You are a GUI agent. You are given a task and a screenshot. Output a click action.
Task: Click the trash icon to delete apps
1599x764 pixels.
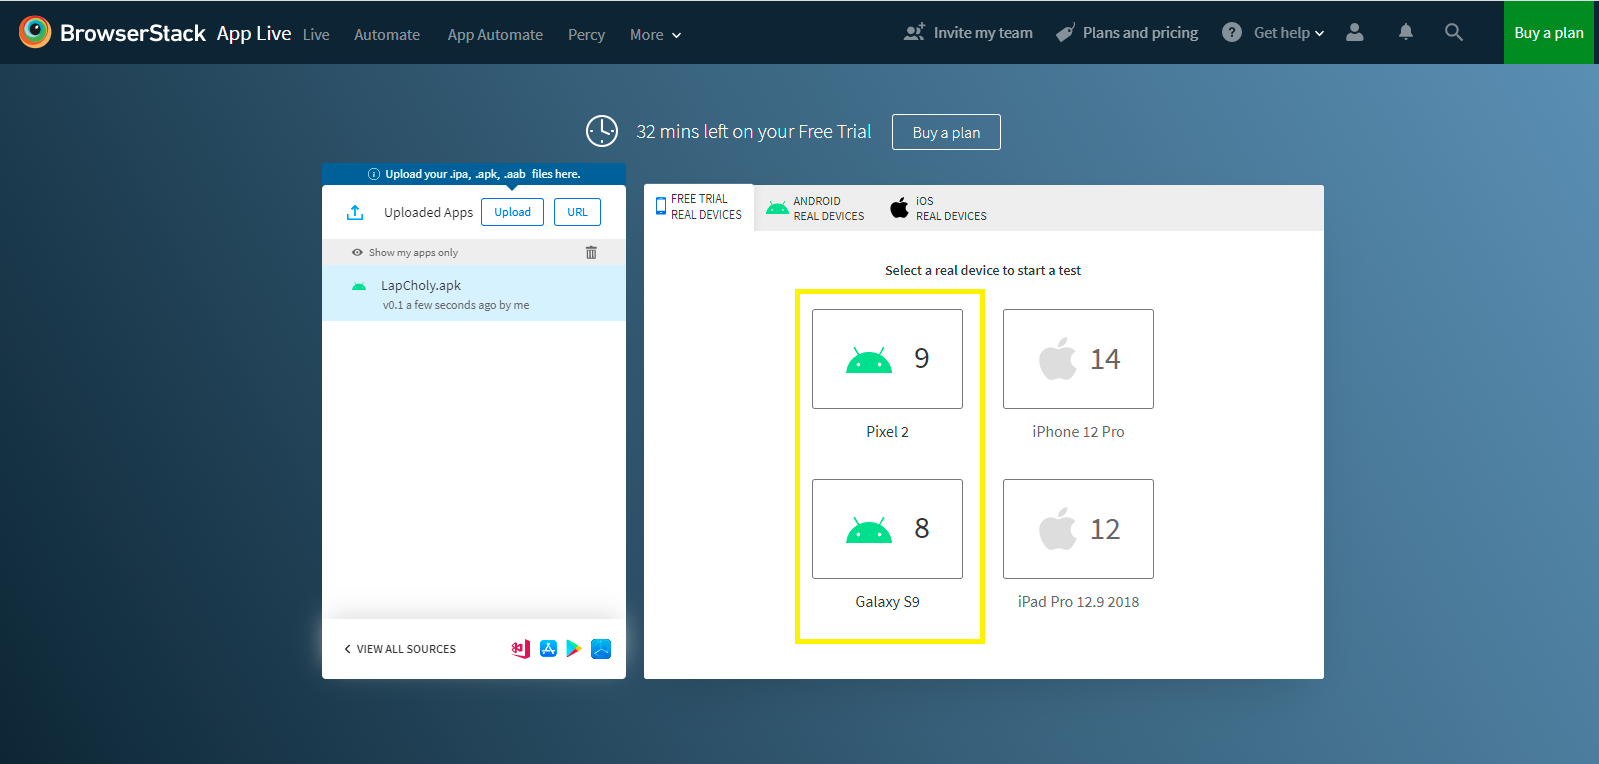(591, 253)
